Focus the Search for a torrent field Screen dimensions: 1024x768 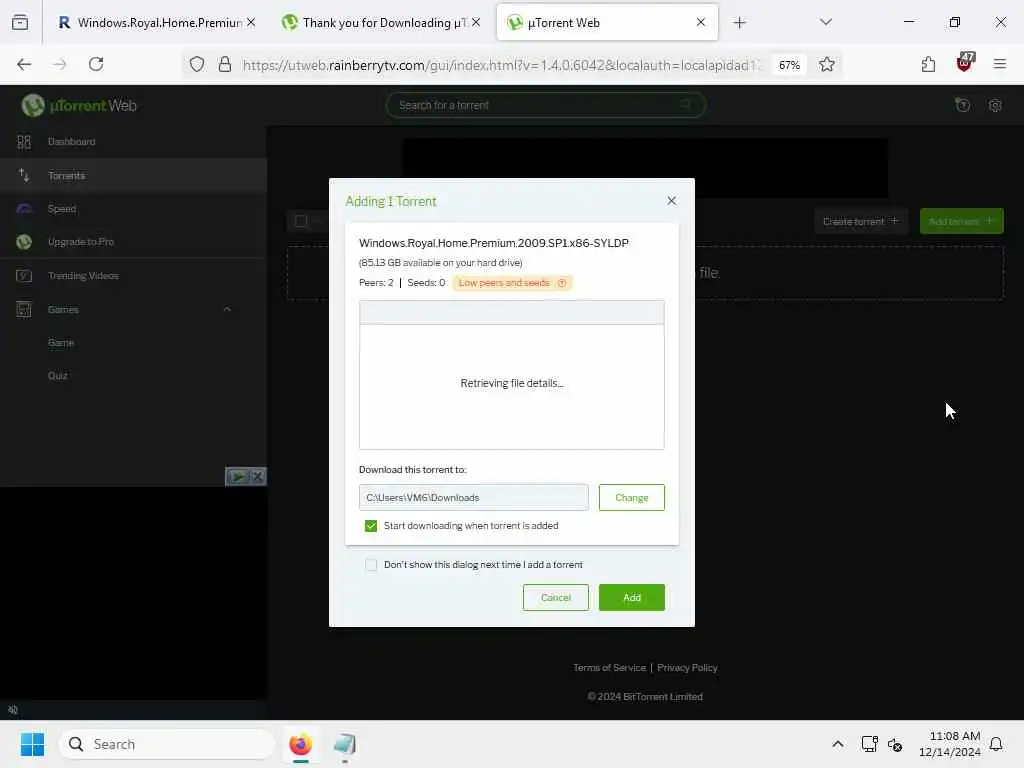[545, 105]
